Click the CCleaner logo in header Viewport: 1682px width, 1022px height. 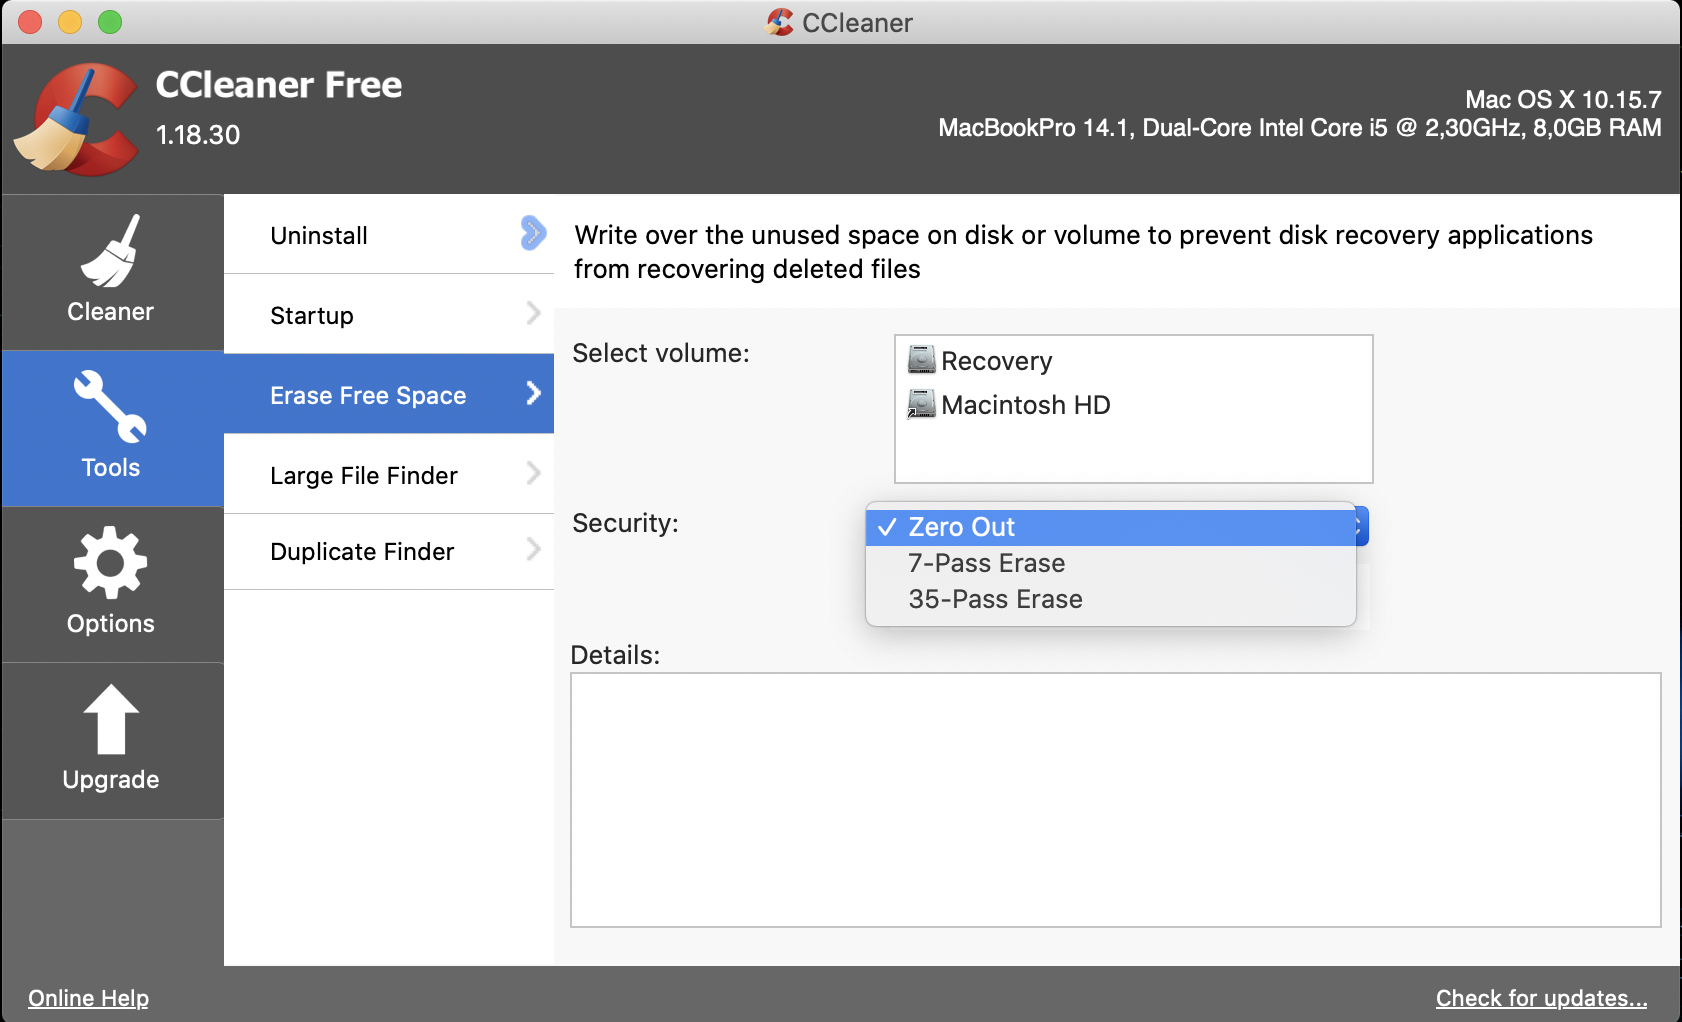pyautogui.click(x=77, y=120)
